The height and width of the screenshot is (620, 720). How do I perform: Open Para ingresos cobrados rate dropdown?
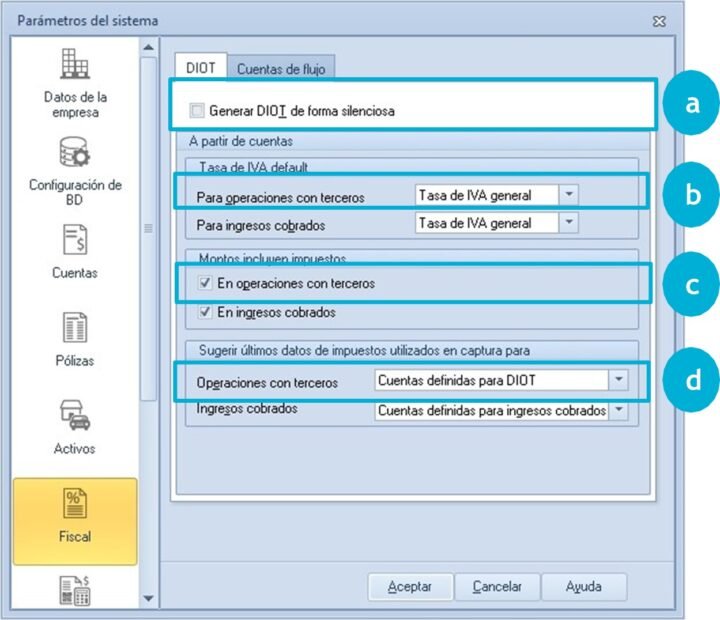tap(568, 223)
